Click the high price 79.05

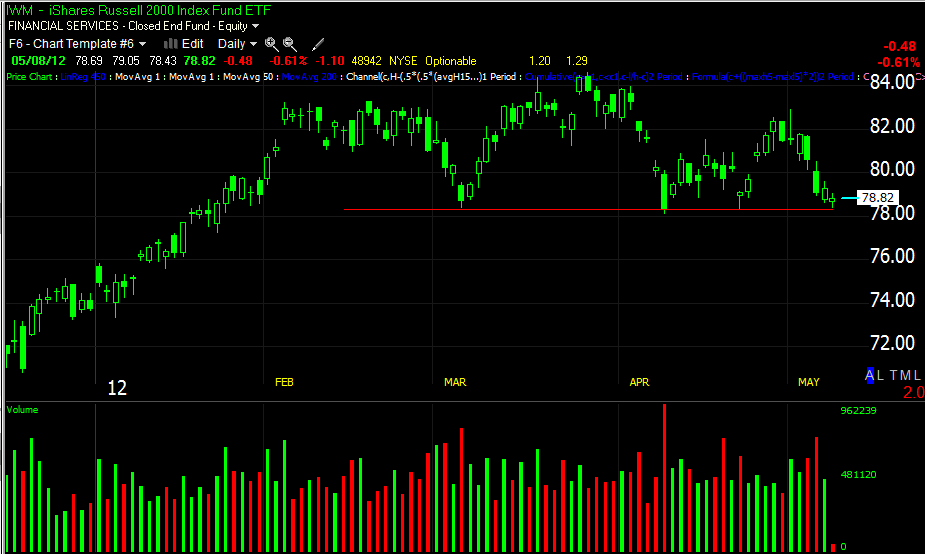[x=126, y=61]
